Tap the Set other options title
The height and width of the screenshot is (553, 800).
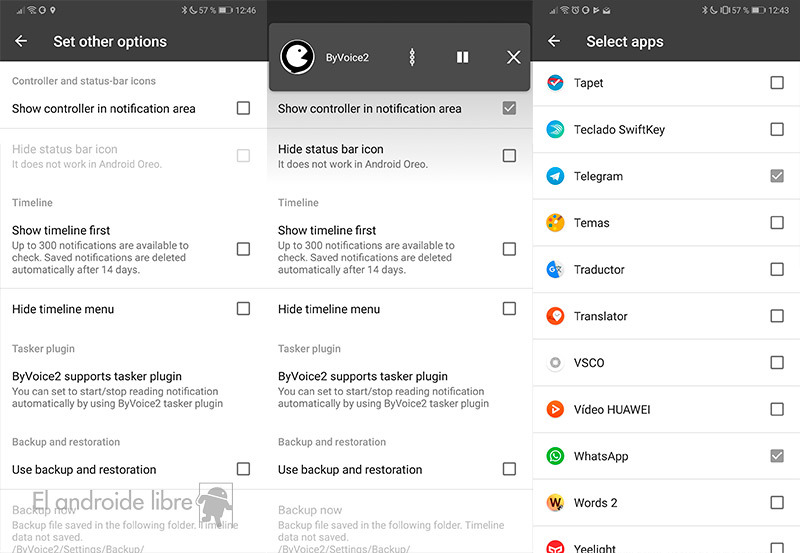pyautogui.click(x=110, y=41)
